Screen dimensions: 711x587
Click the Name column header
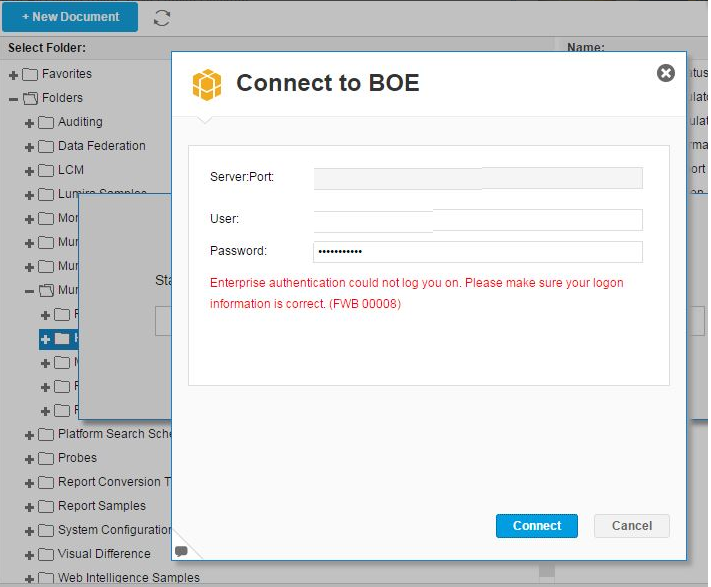(585, 47)
